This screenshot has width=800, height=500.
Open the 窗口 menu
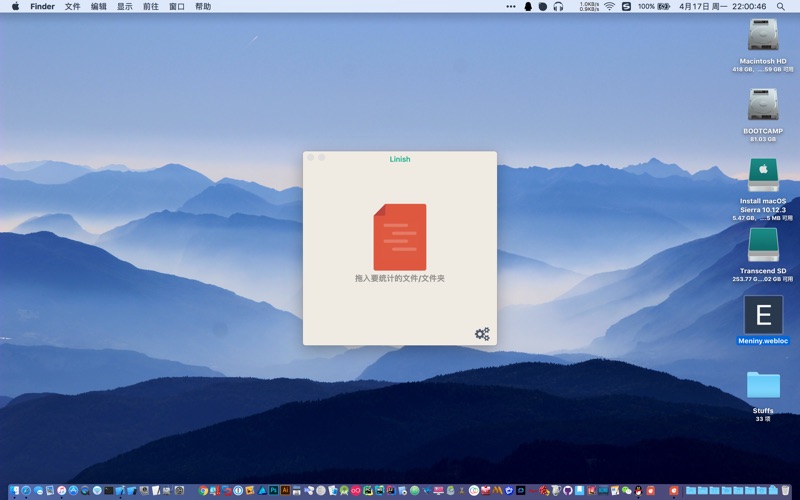[177, 6]
